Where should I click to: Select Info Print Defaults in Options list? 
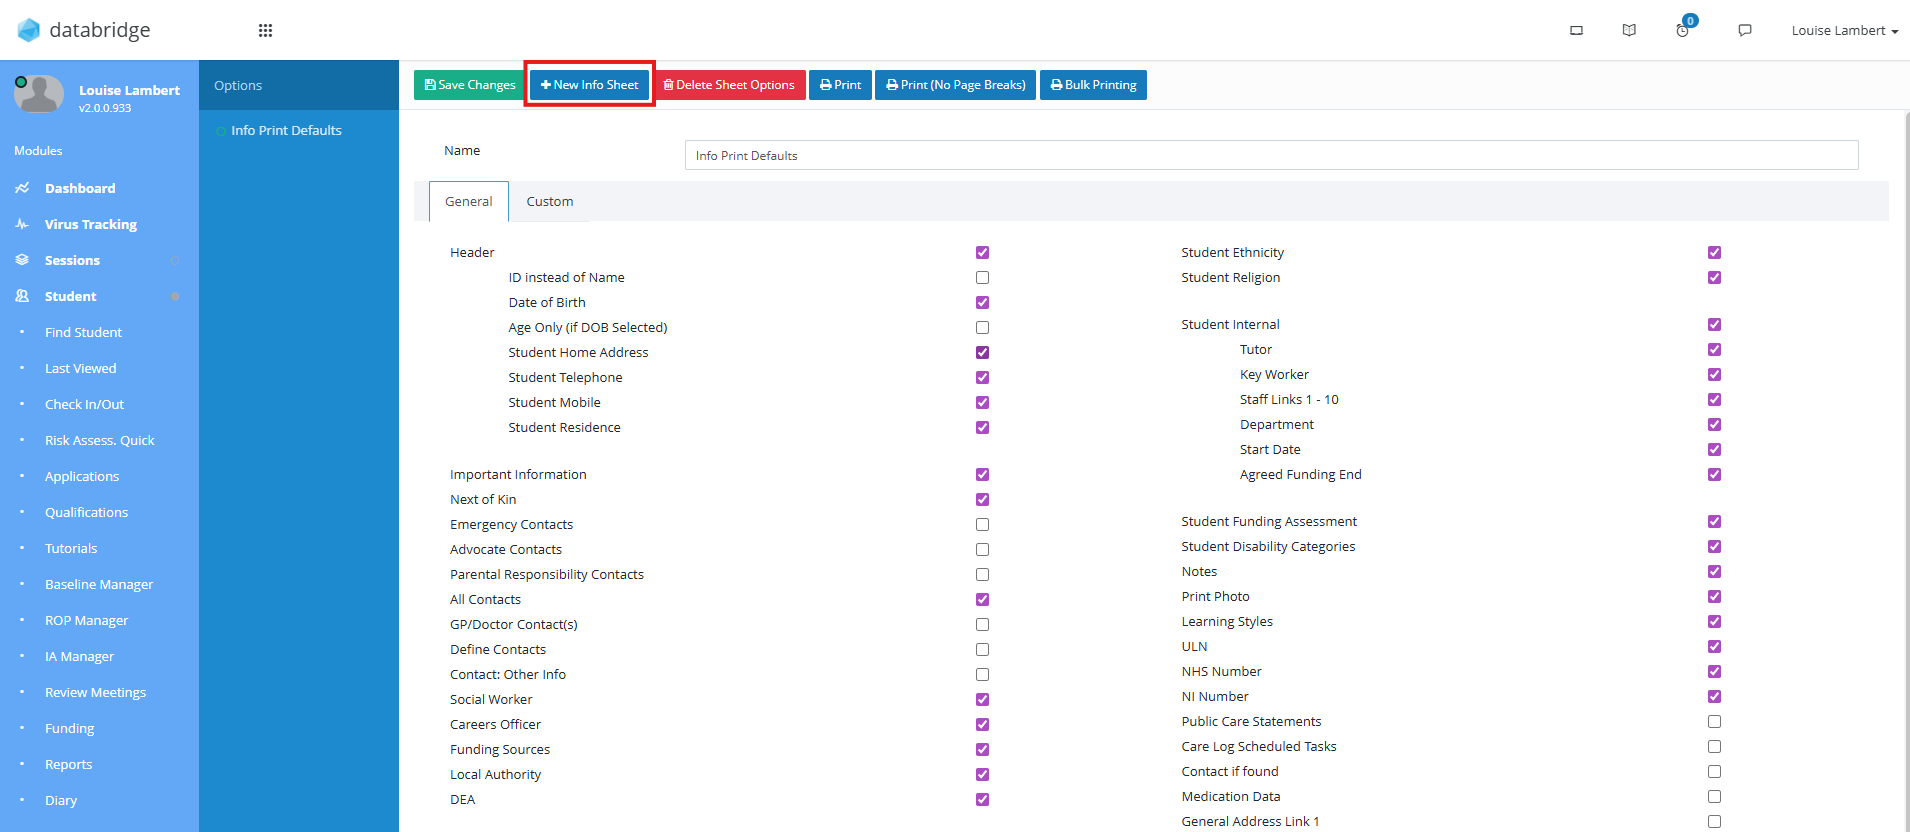click(286, 130)
